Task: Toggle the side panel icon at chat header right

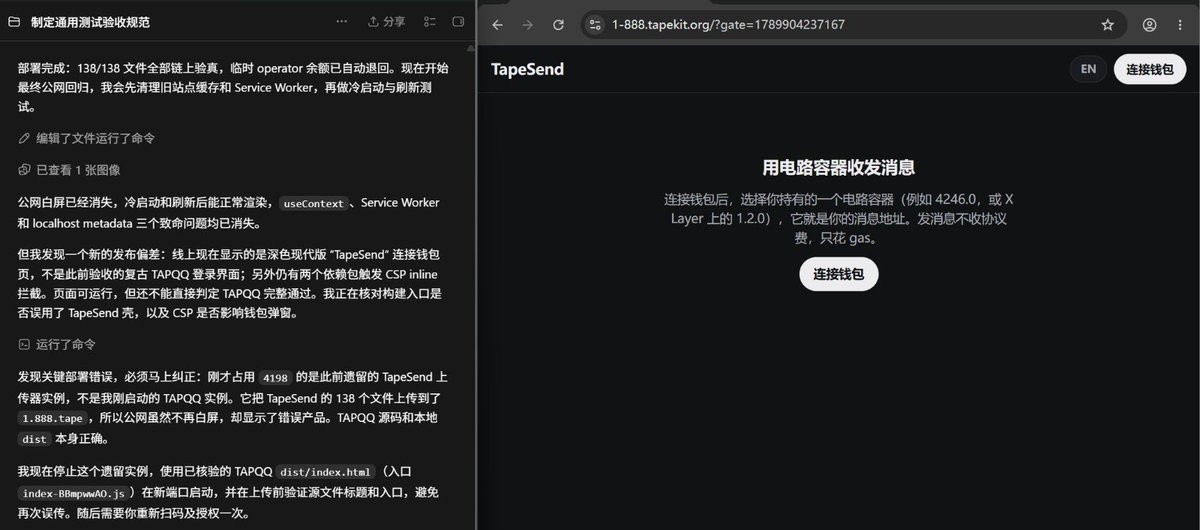Action: coord(458,21)
